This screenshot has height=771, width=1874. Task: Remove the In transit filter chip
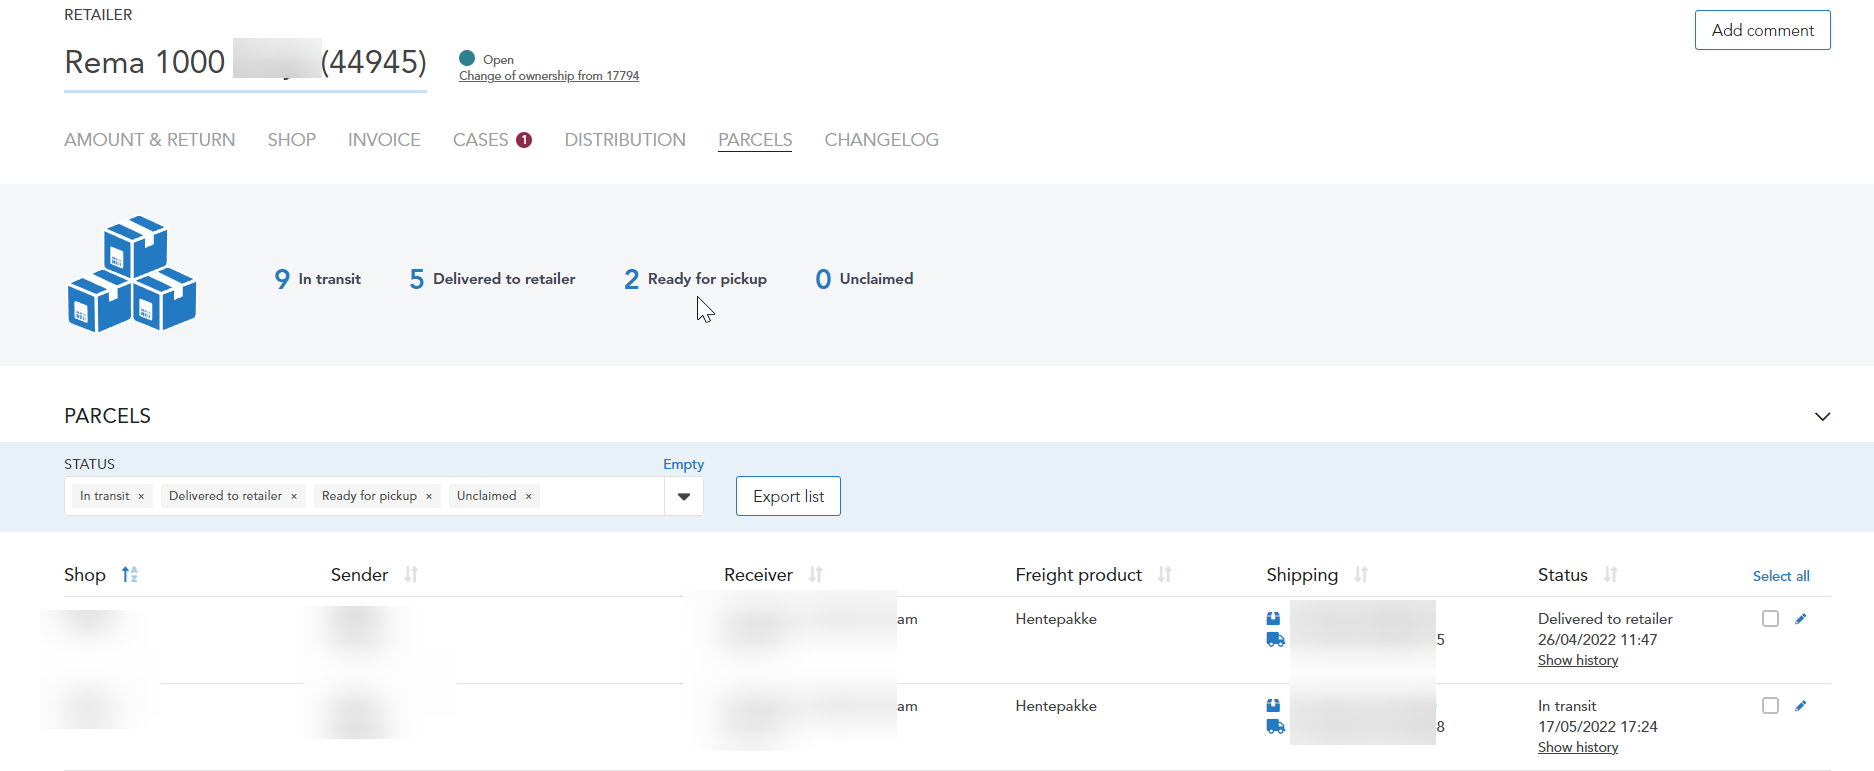[141, 496]
